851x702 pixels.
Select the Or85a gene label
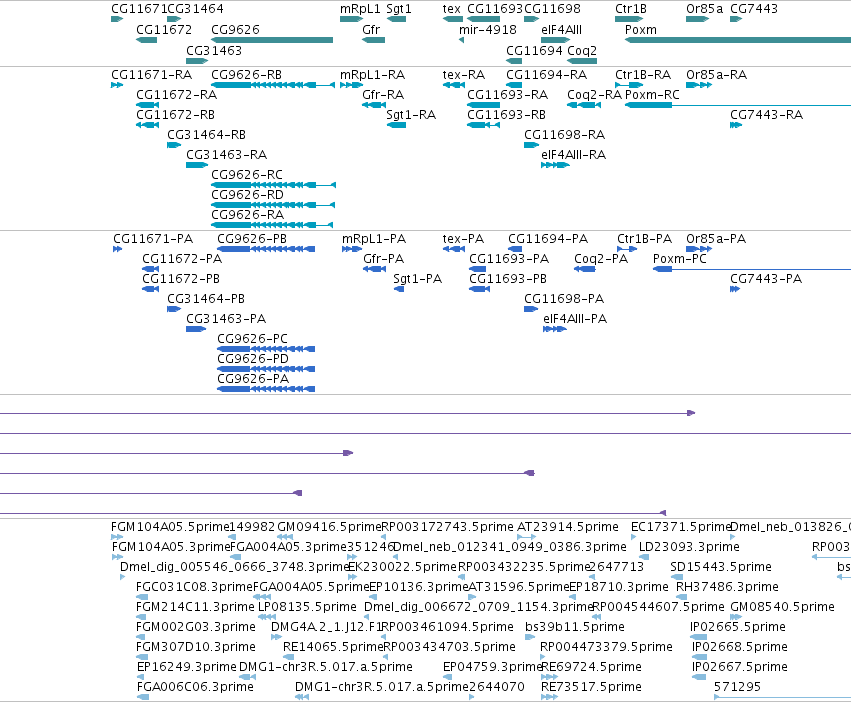(x=704, y=9)
